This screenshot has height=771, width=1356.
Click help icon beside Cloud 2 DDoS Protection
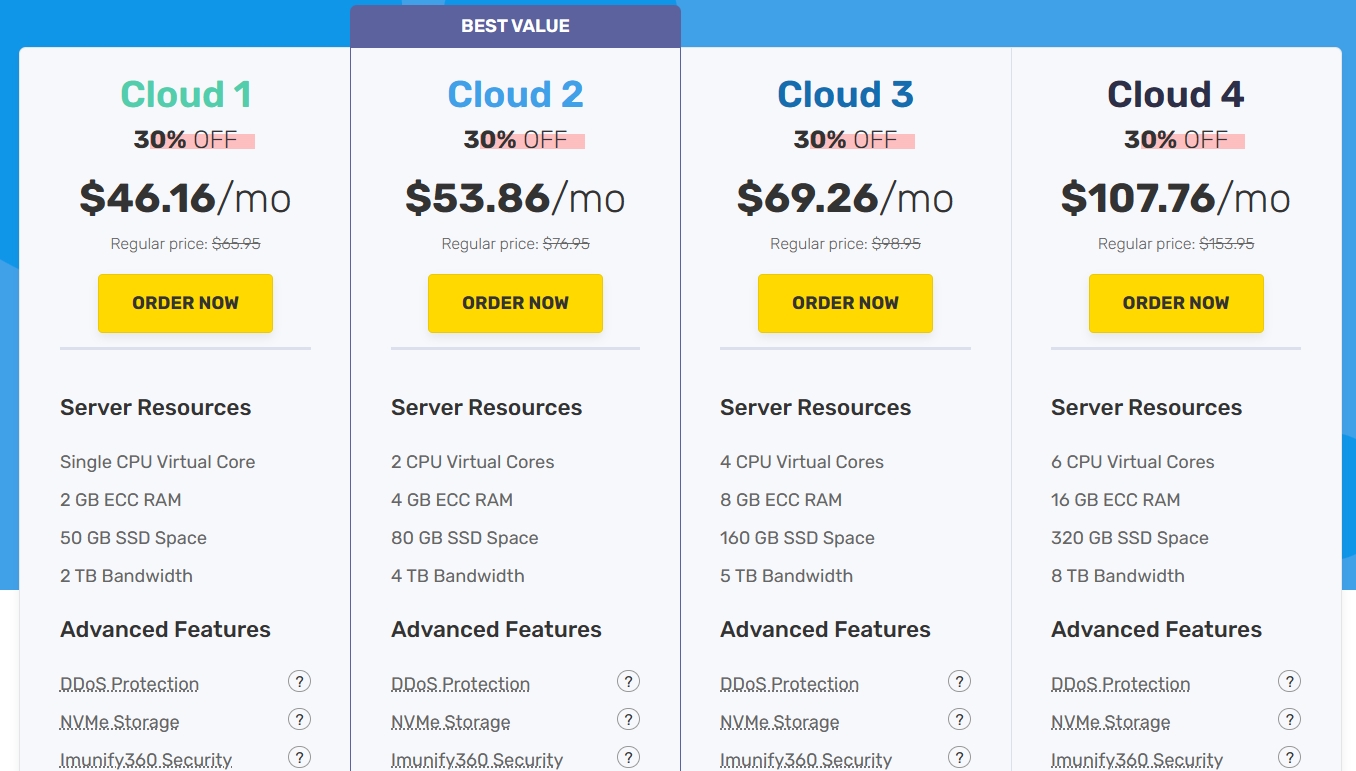[x=628, y=682]
